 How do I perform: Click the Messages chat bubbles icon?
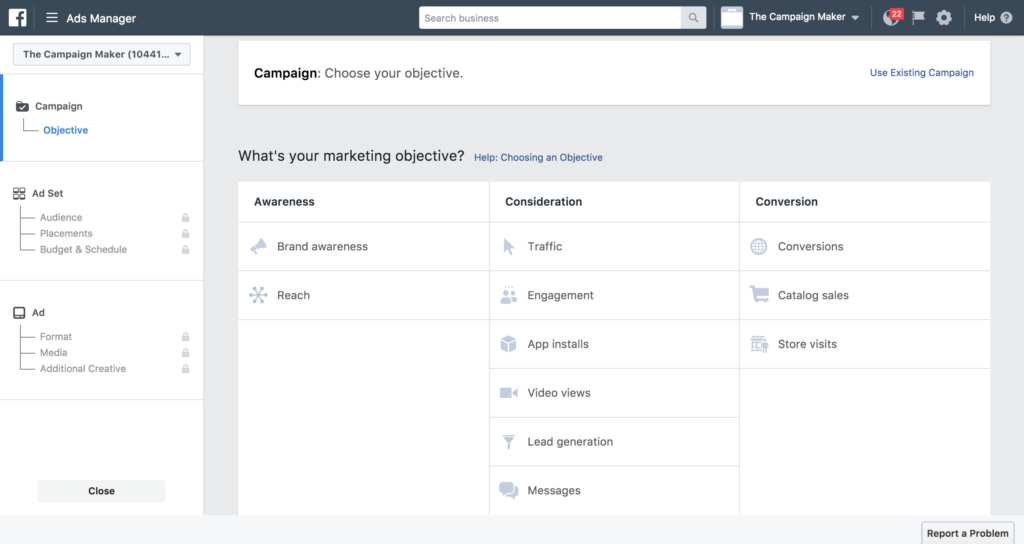(x=509, y=490)
